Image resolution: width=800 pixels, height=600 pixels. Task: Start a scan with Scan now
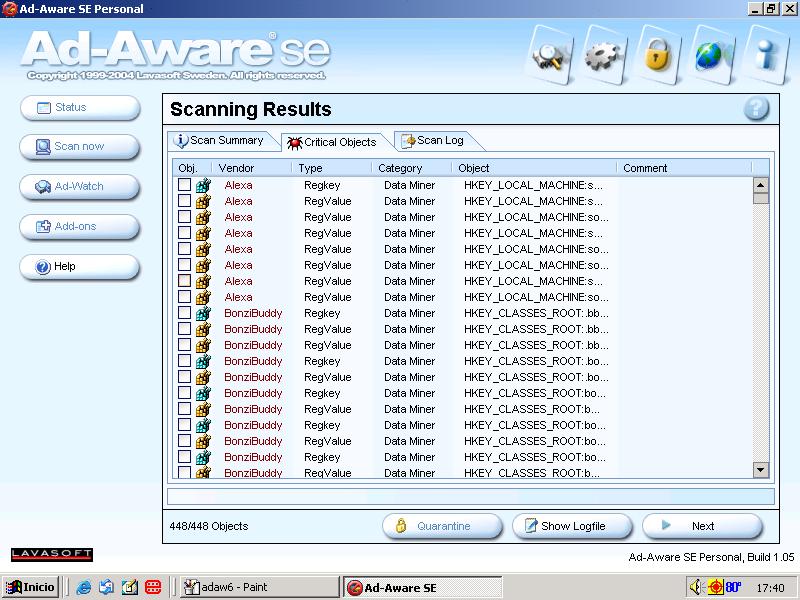(80, 147)
